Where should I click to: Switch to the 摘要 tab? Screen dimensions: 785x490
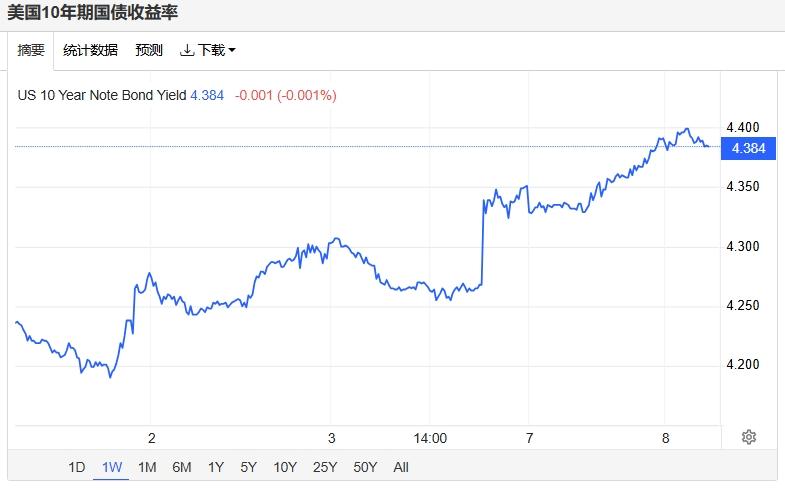pos(31,50)
